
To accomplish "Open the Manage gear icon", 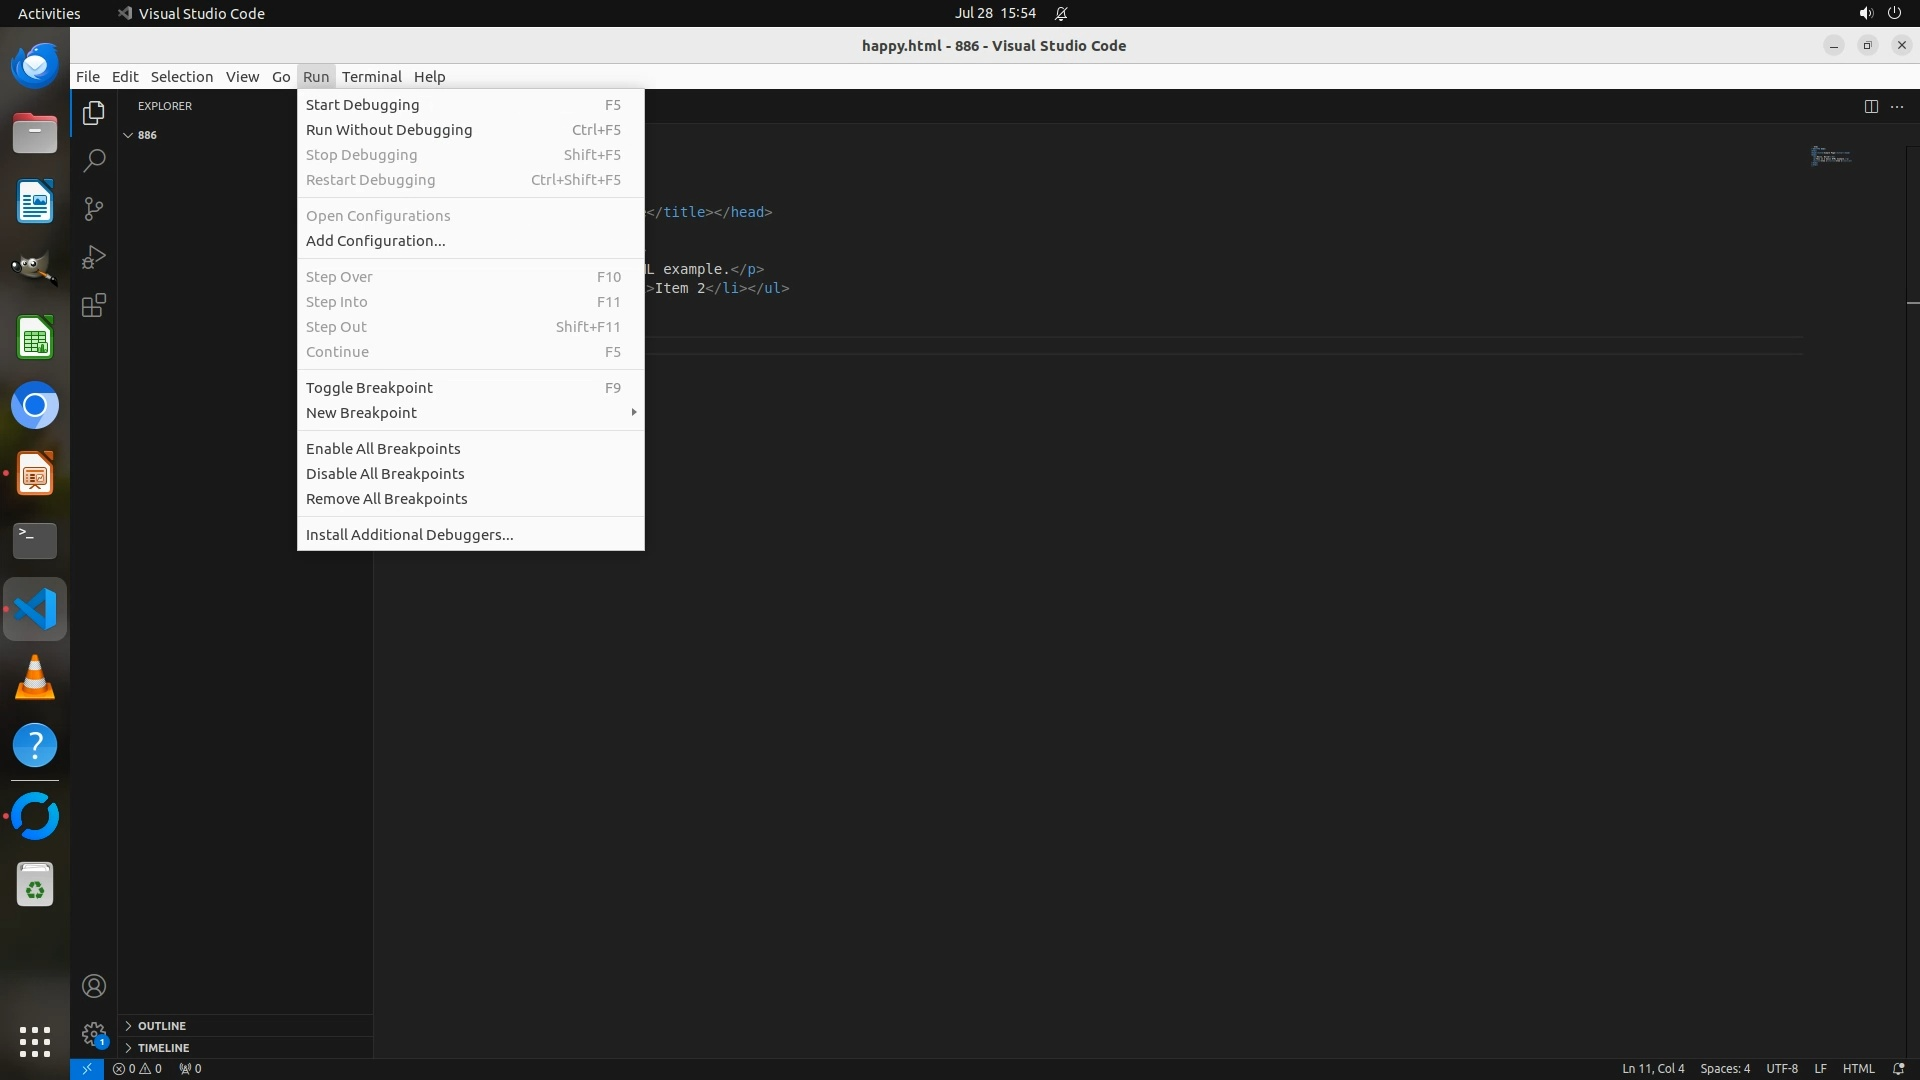I will coord(94,1034).
